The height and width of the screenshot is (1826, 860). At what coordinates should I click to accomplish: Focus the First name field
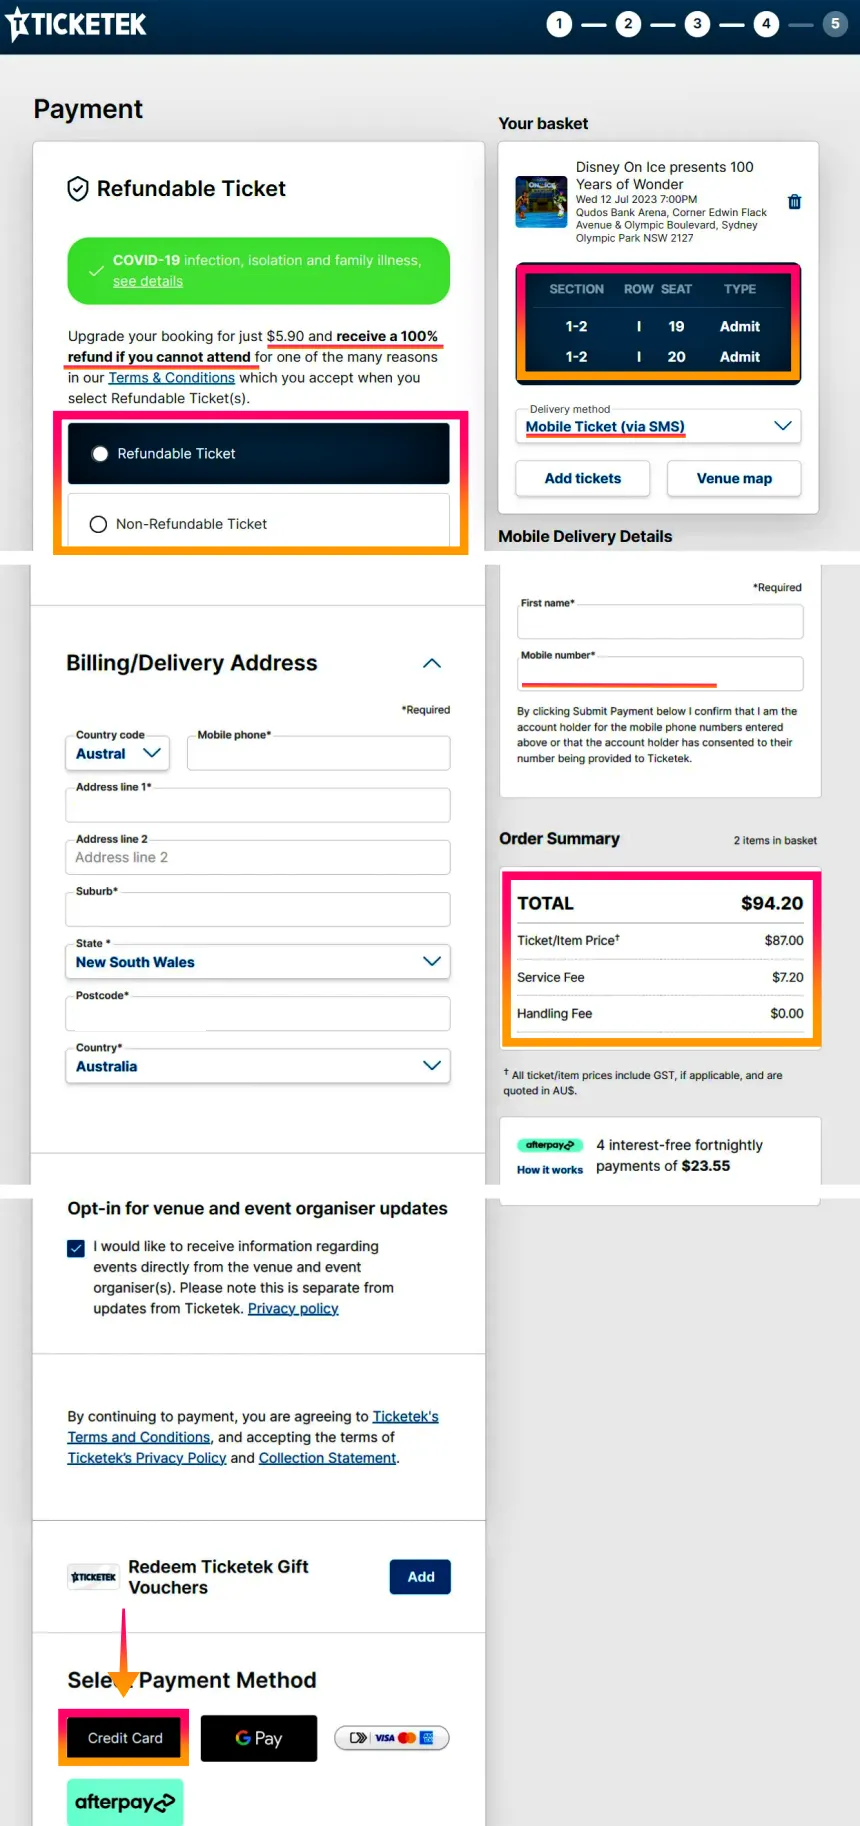click(x=660, y=621)
